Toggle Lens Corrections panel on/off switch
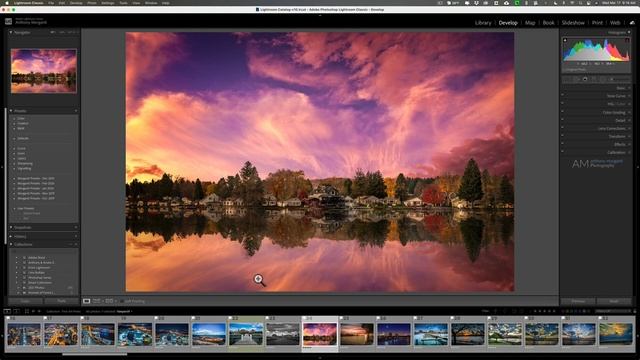 point(562,128)
